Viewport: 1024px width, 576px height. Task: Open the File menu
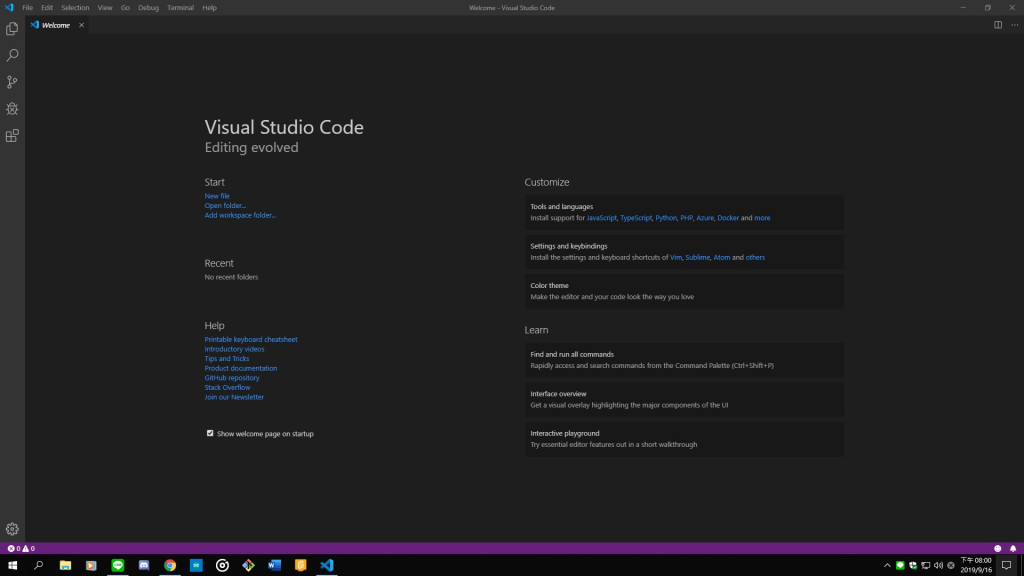tap(27, 8)
